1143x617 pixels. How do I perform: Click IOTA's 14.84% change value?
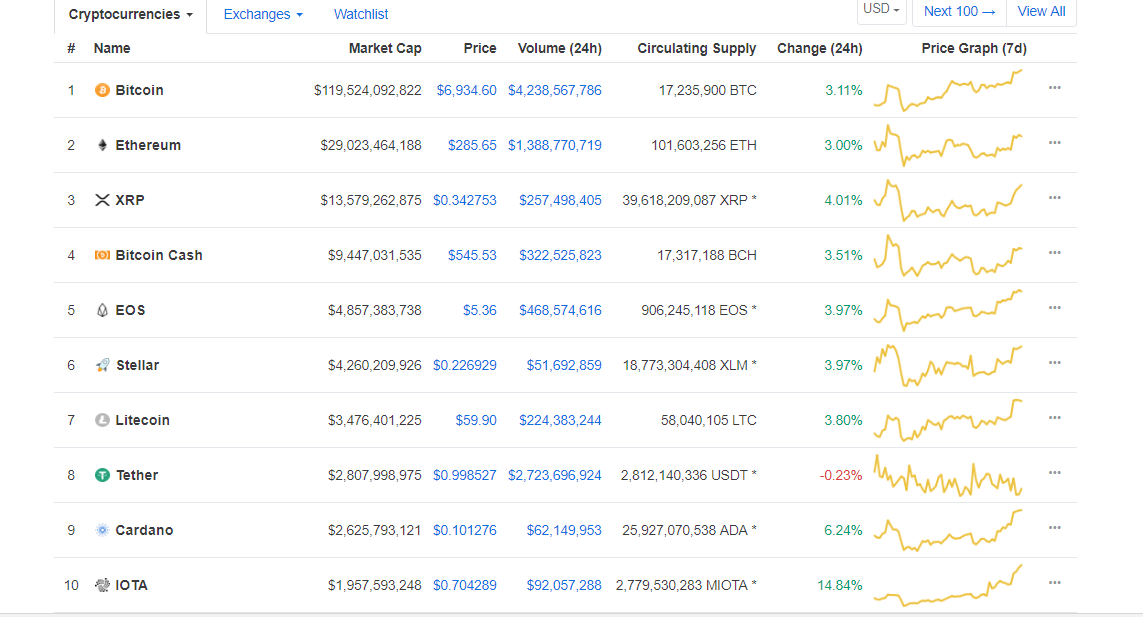(x=840, y=586)
